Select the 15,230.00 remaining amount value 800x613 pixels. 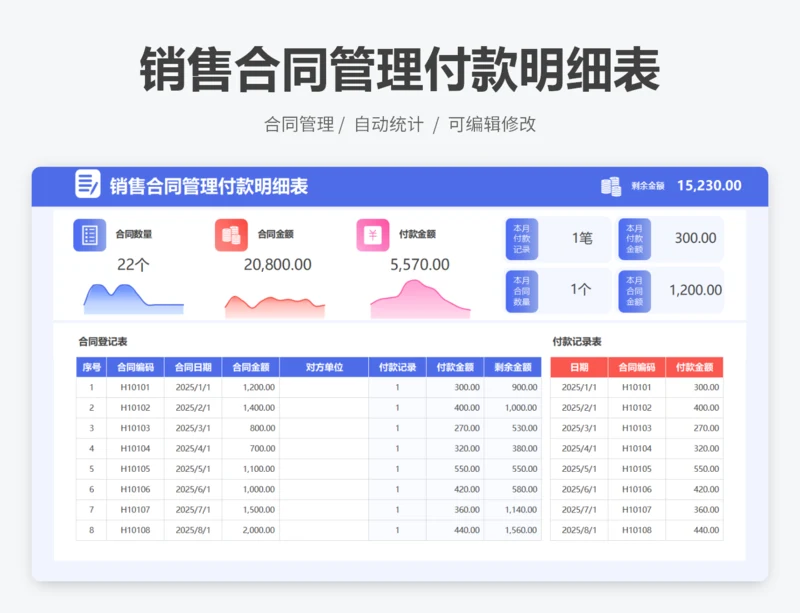click(709, 185)
